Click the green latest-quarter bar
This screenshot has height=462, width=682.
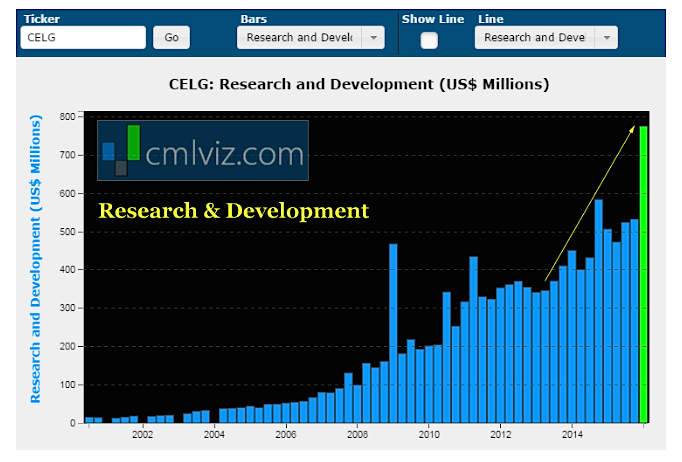[x=643, y=275]
